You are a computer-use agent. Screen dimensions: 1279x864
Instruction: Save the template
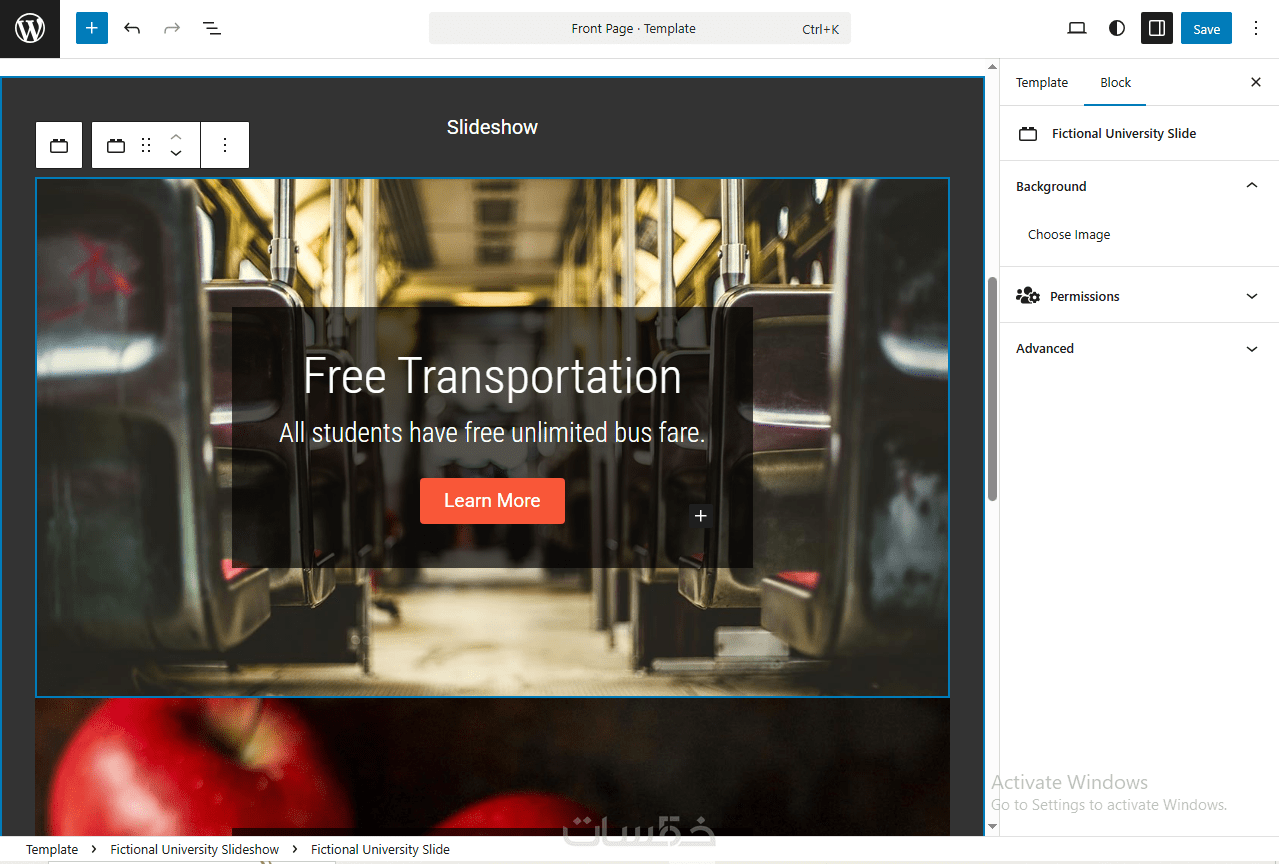1207,28
